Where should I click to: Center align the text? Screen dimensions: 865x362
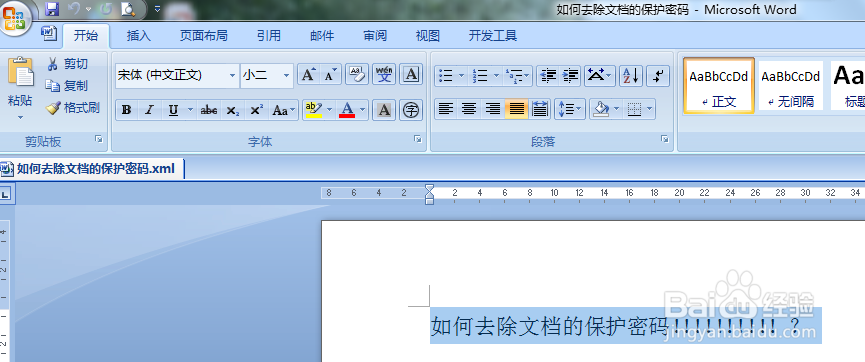click(x=469, y=109)
